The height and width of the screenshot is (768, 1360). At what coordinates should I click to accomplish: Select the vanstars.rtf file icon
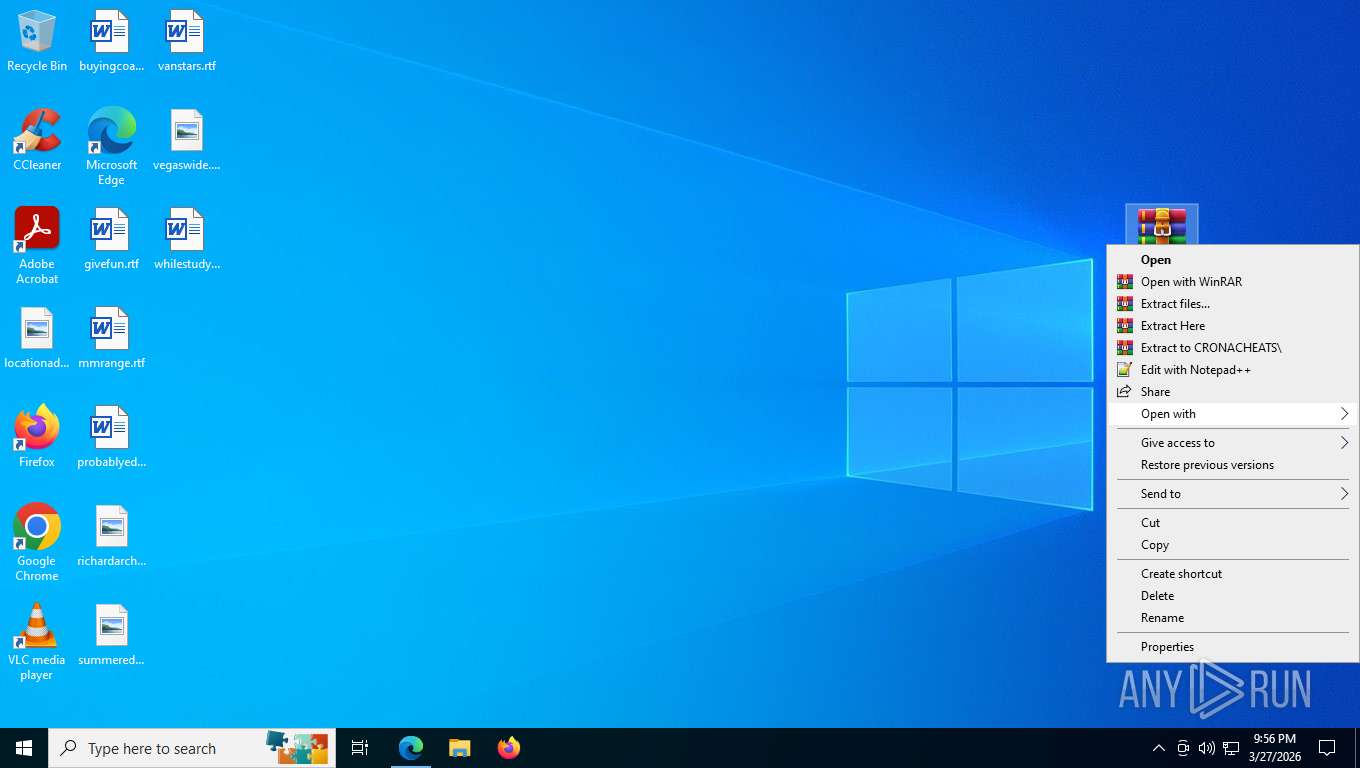(186, 41)
